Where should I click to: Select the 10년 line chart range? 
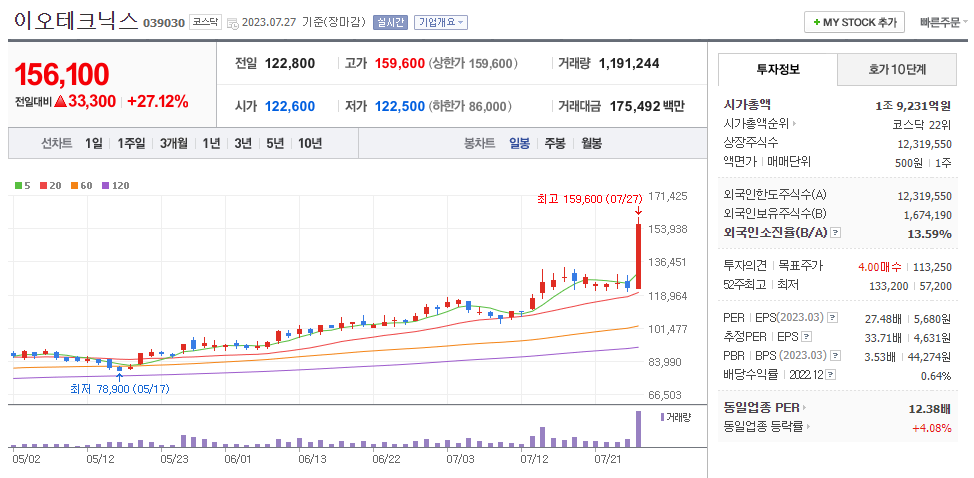pyautogui.click(x=310, y=143)
